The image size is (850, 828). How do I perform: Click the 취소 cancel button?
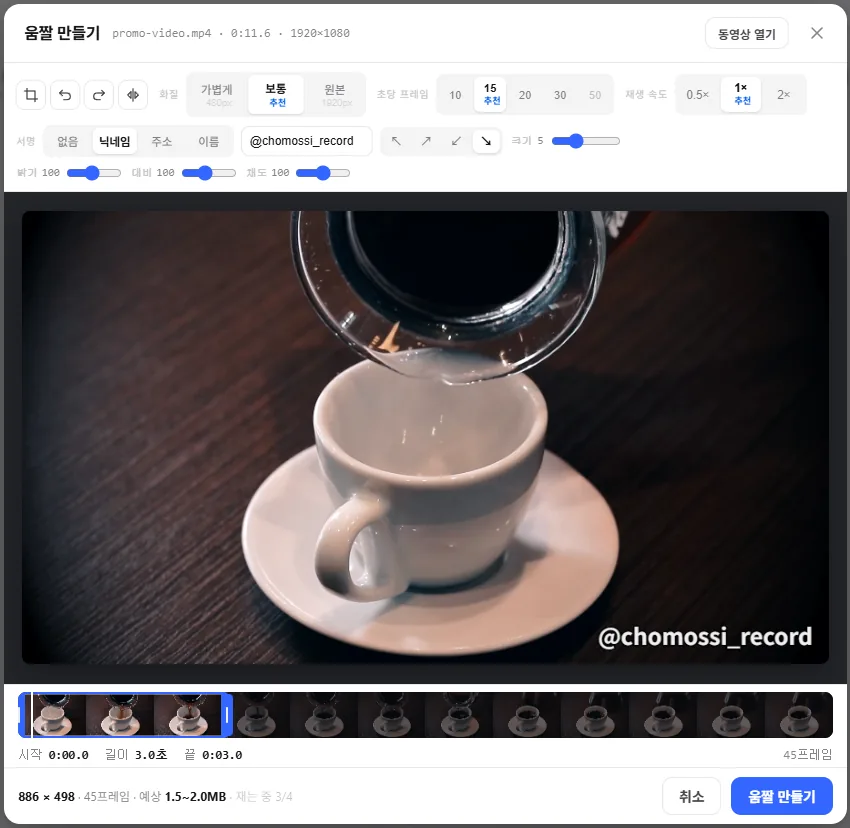click(x=691, y=796)
